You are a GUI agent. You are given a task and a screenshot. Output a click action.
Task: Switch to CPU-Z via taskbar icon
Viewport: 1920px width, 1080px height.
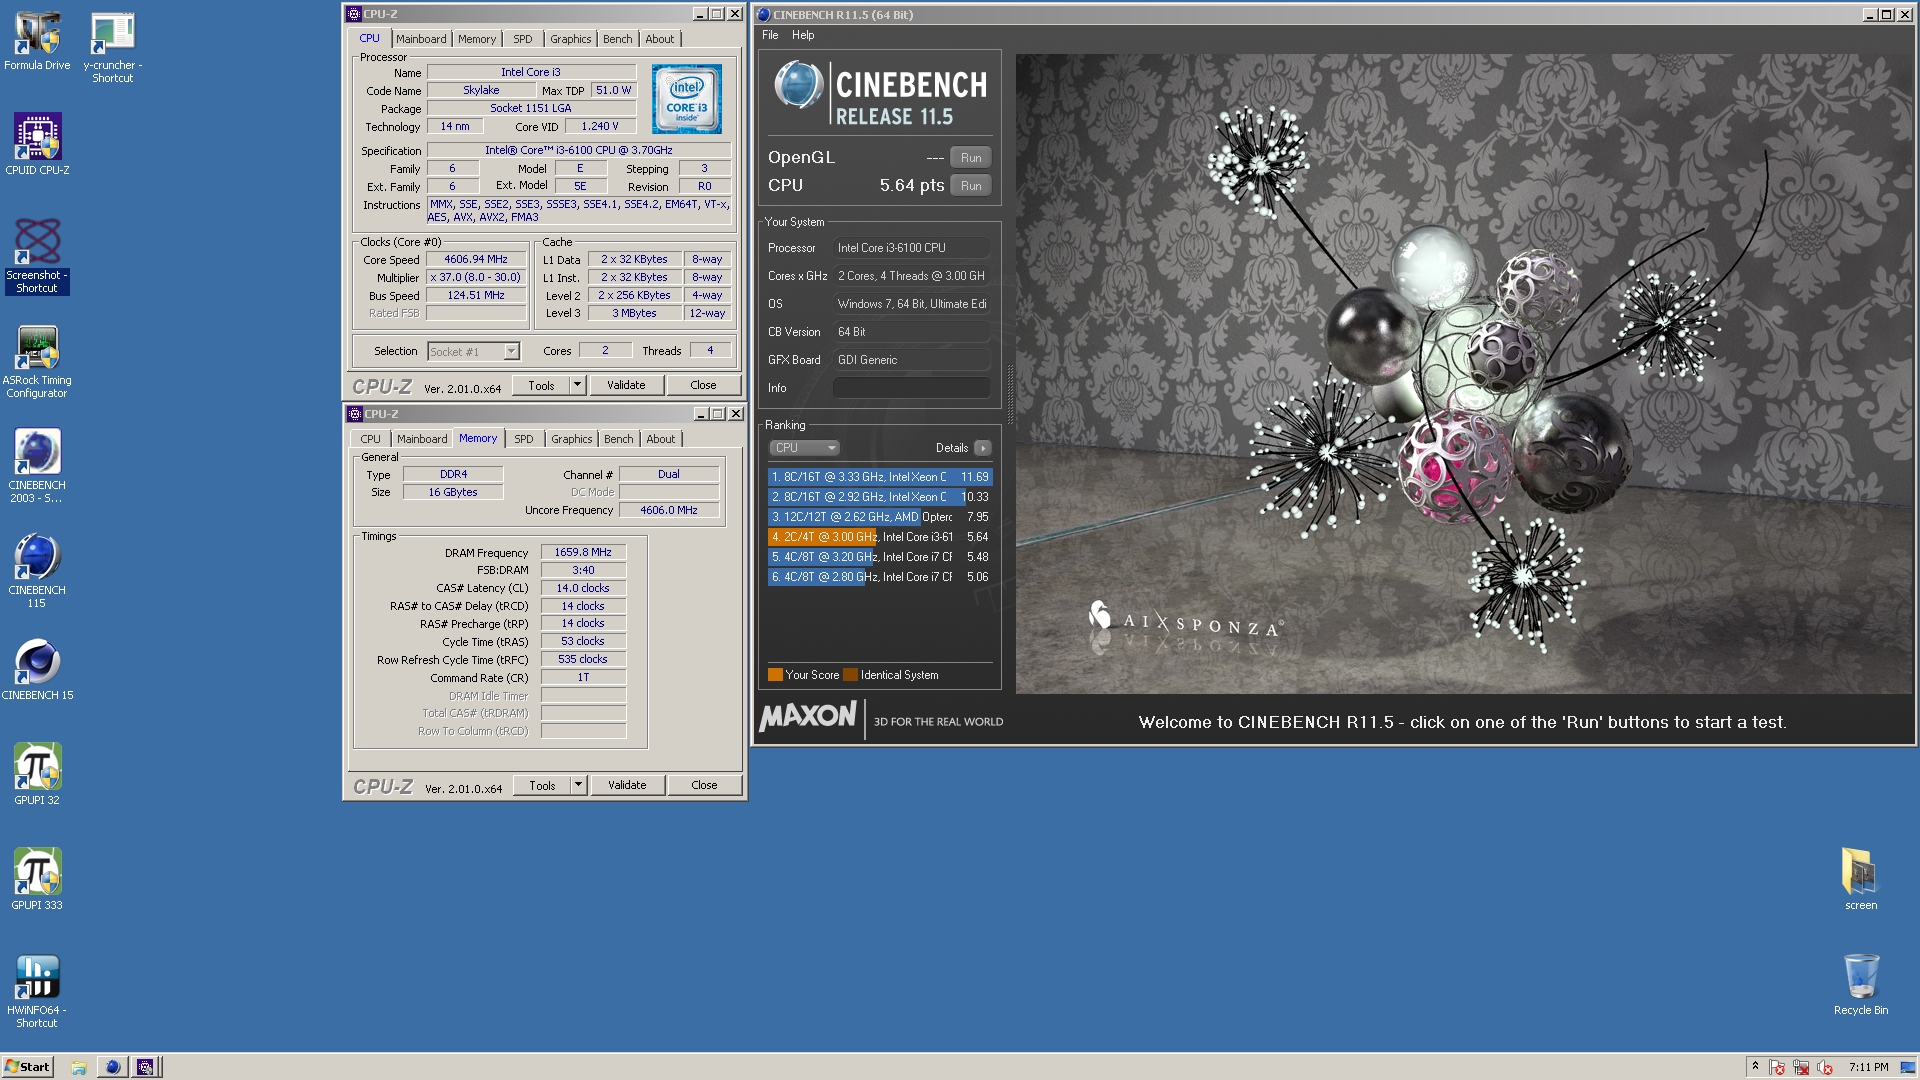pyautogui.click(x=145, y=1067)
